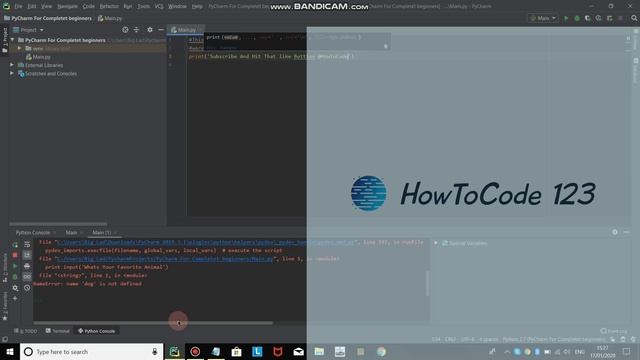The image size is (640, 360).
Task: Open the Project view dropdown
Action: click(28, 30)
